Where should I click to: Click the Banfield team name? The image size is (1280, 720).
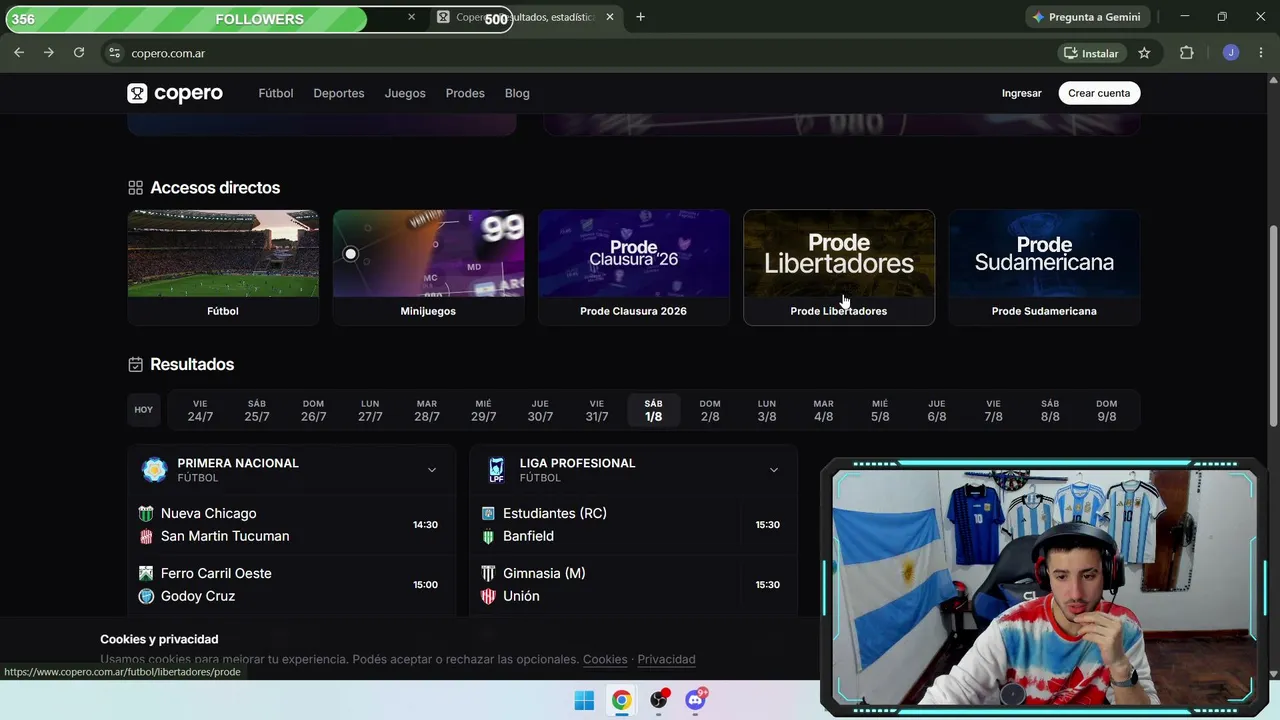click(528, 537)
